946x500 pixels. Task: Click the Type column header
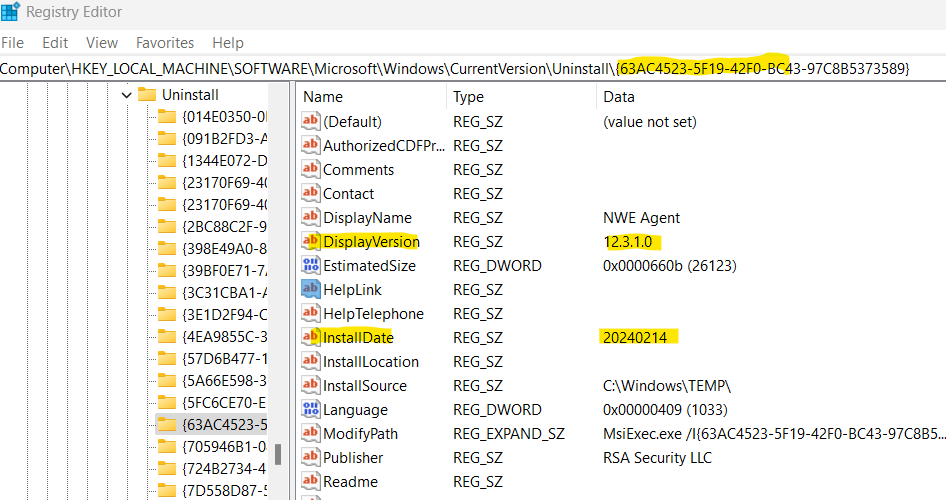tap(468, 97)
